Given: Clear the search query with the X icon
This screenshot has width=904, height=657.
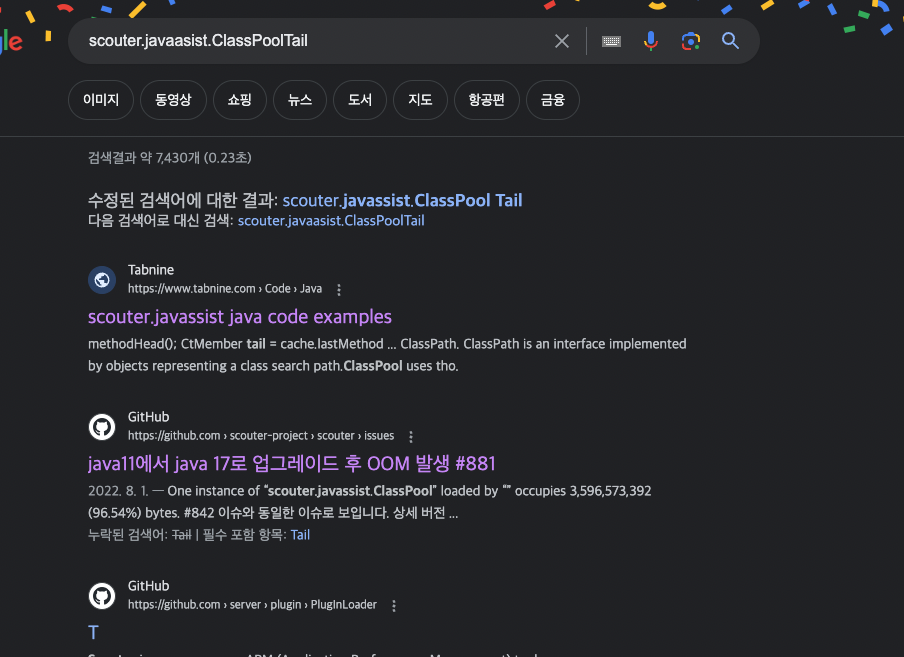Looking at the screenshot, I should [x=562, y=41].
